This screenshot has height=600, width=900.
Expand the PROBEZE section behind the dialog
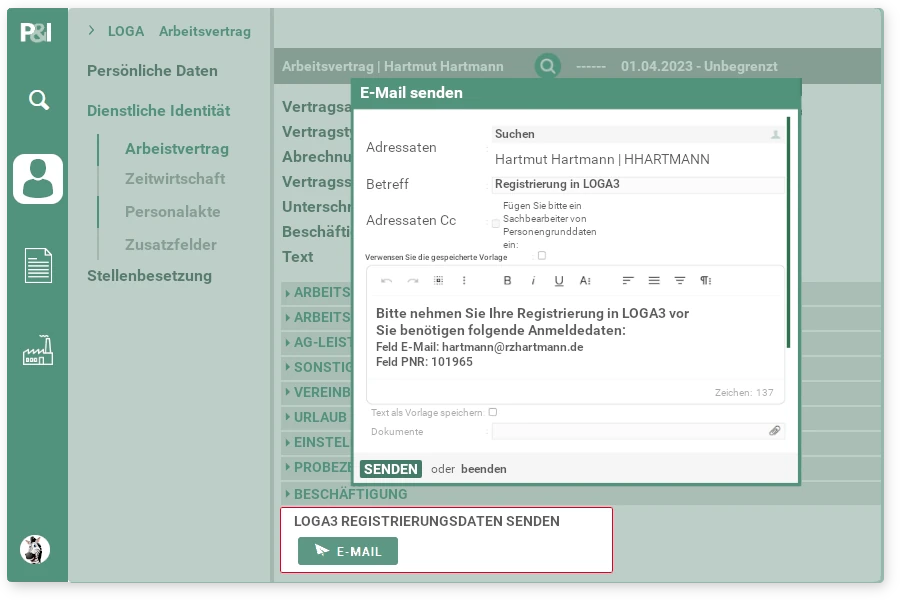[316, 467]
